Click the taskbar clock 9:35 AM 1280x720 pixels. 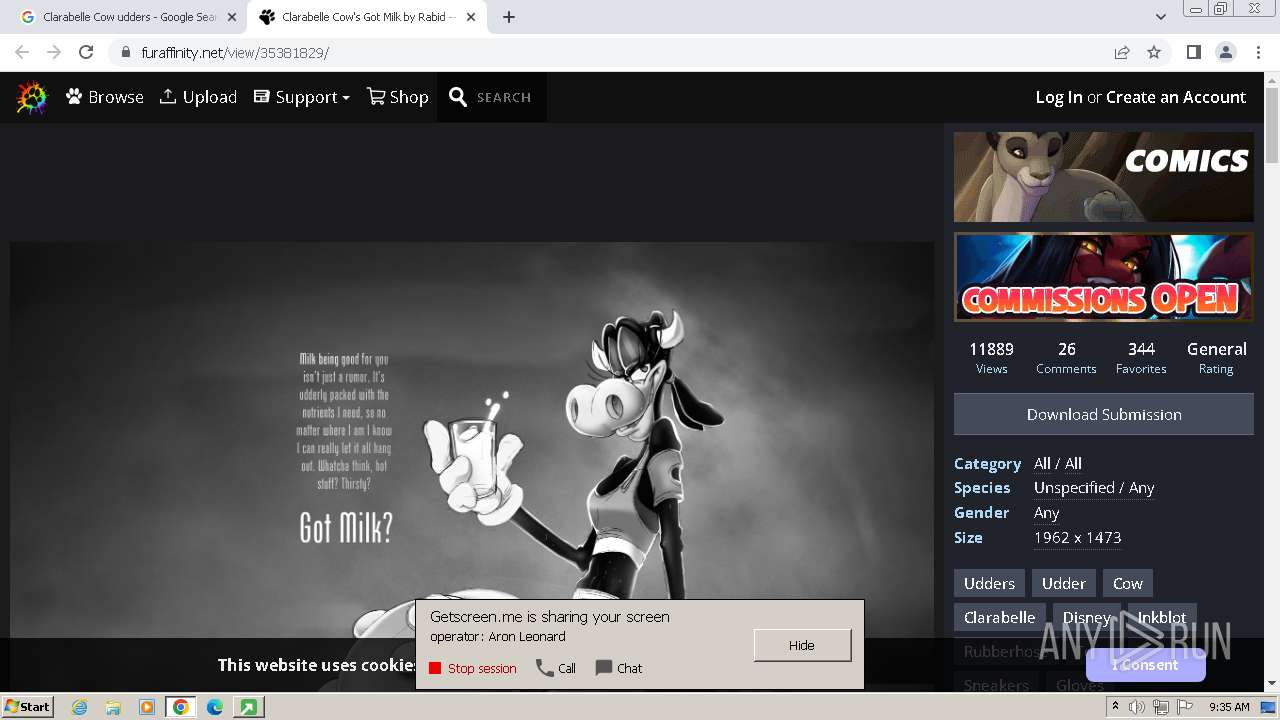click(x=1229, y=707)
